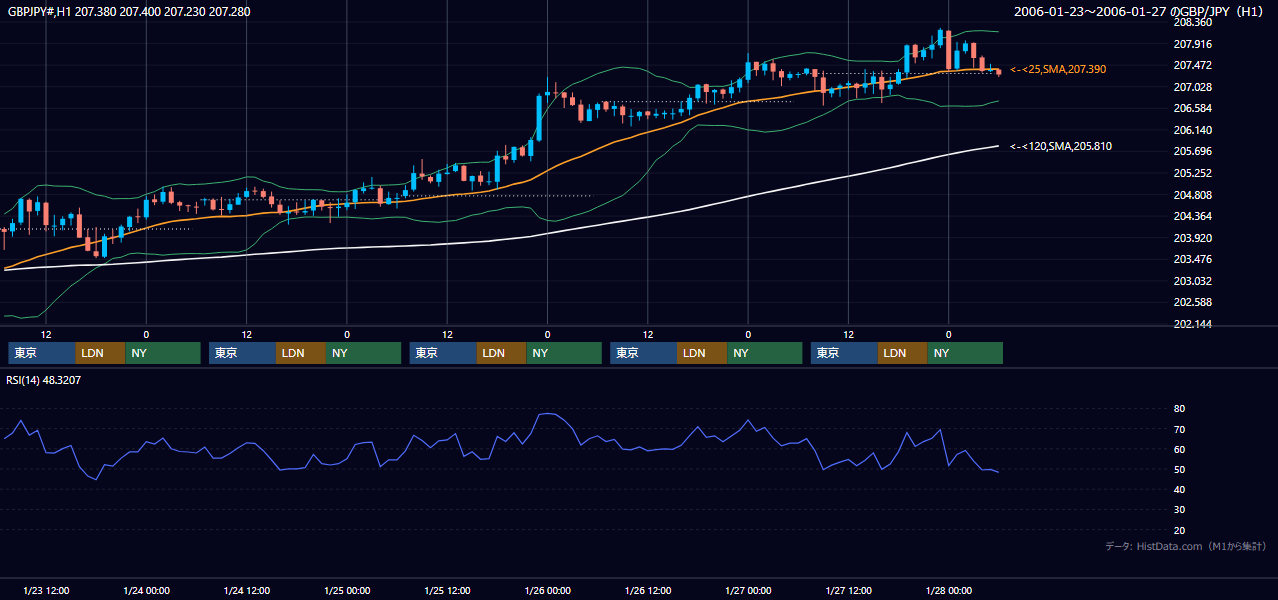The height and width of the screenshot is (600, 1278).
Task: Click time axis label 1/25 00:00
Action: click(x=347, y=590)
